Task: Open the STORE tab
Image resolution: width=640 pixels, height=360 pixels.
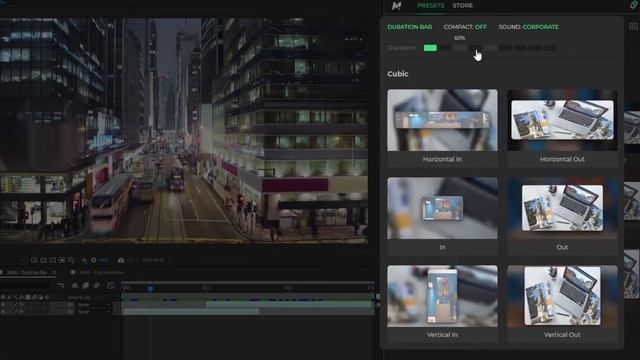Action: point(462,5)
